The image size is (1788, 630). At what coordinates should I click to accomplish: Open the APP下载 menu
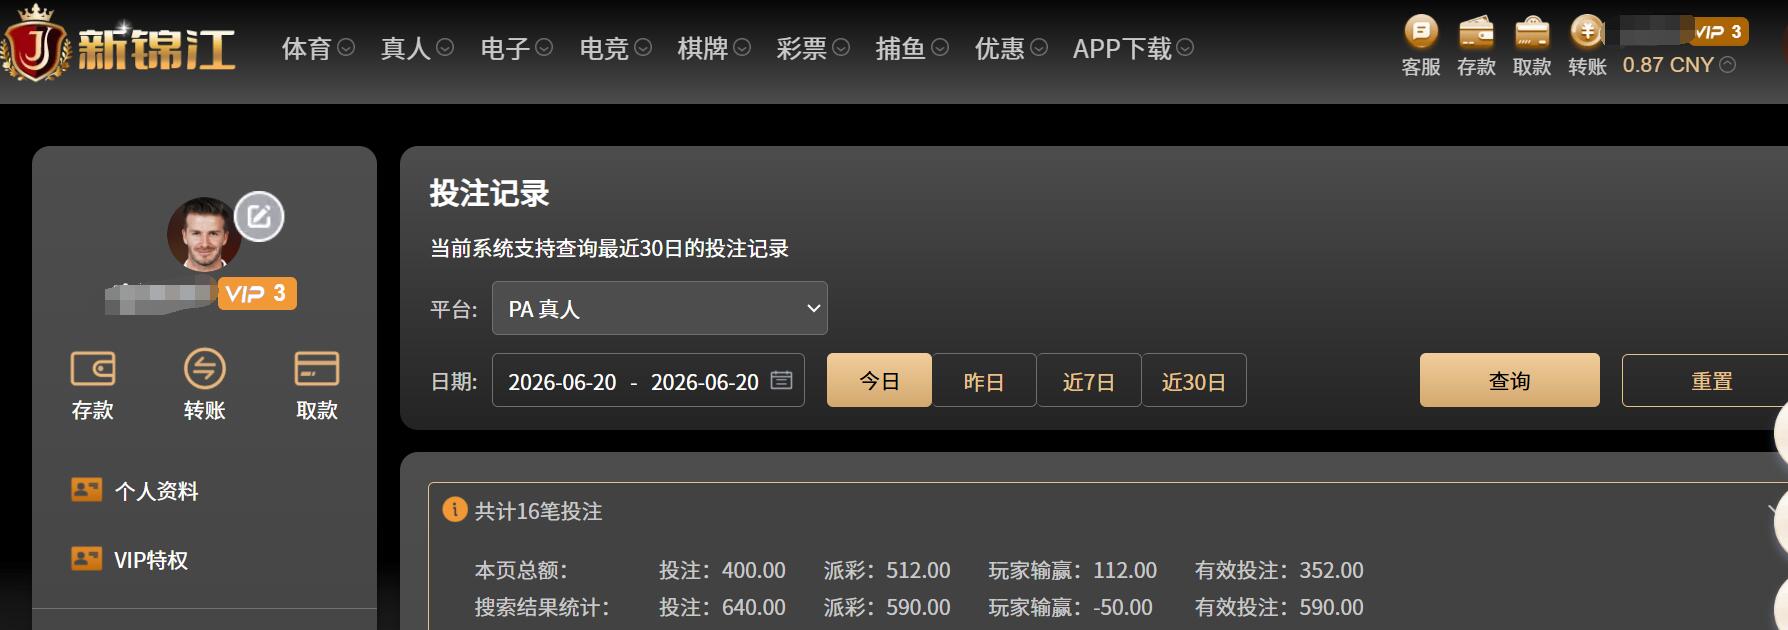pos(1122,48)
